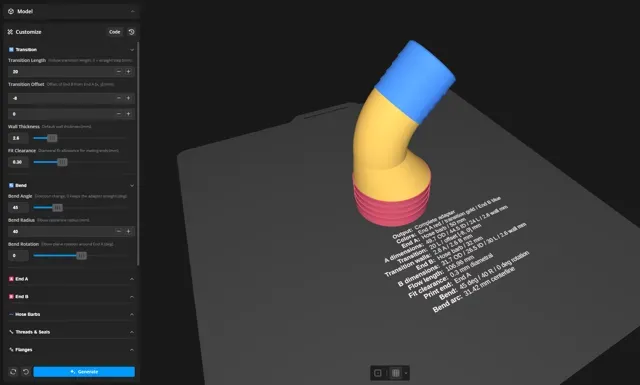The image size is (640, 385).
Task: Click the Threads & Seals section icon
Action: pyautogui.click(x=11, y=332)
